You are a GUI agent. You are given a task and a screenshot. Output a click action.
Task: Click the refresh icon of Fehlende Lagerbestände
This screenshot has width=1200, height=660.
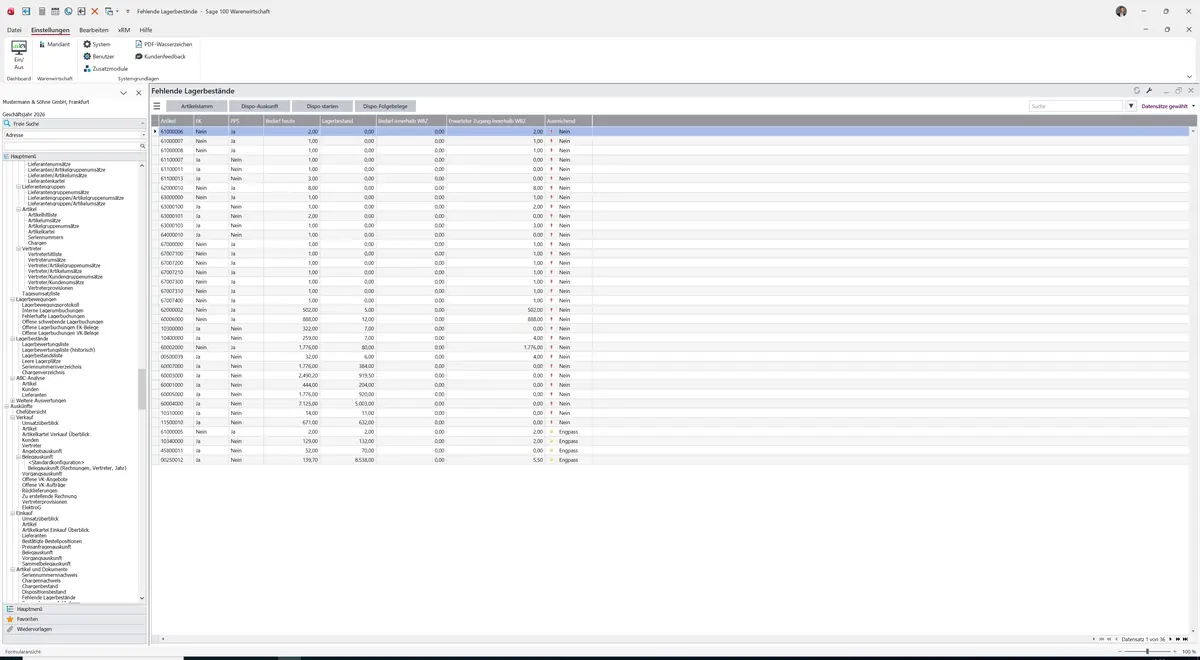(1137, 91)
